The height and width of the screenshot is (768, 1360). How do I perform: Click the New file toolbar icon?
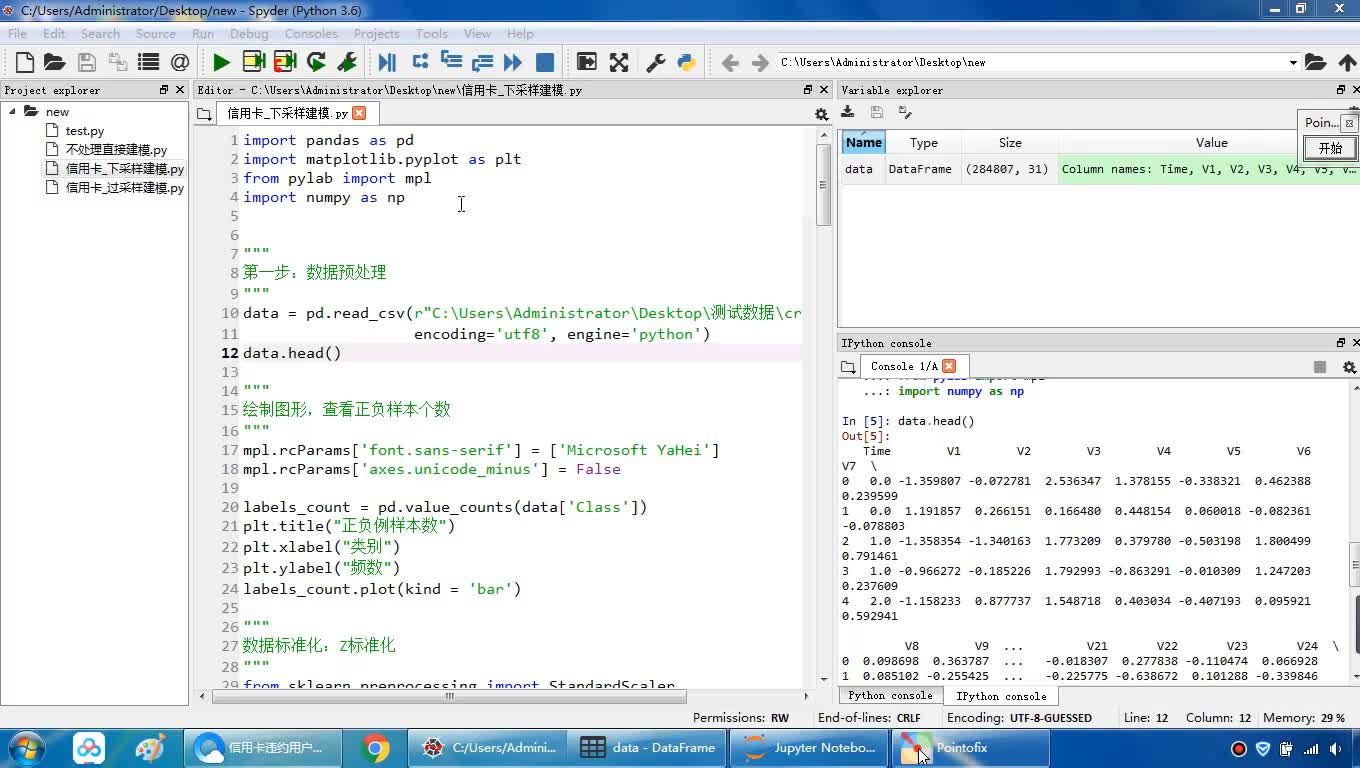(25, 62)
